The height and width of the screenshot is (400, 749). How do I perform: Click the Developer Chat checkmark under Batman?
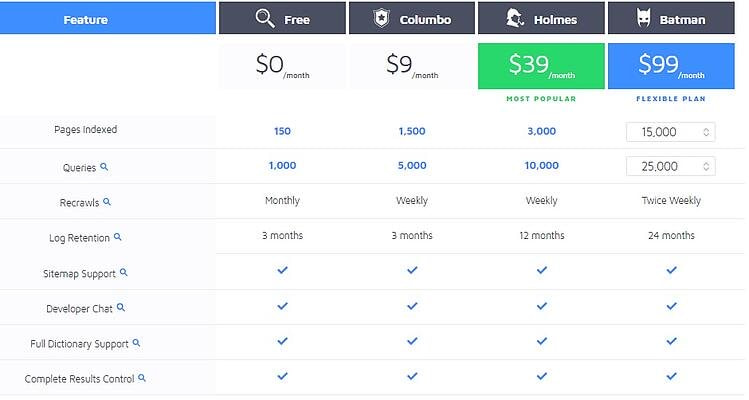click(x=671, y=305)
